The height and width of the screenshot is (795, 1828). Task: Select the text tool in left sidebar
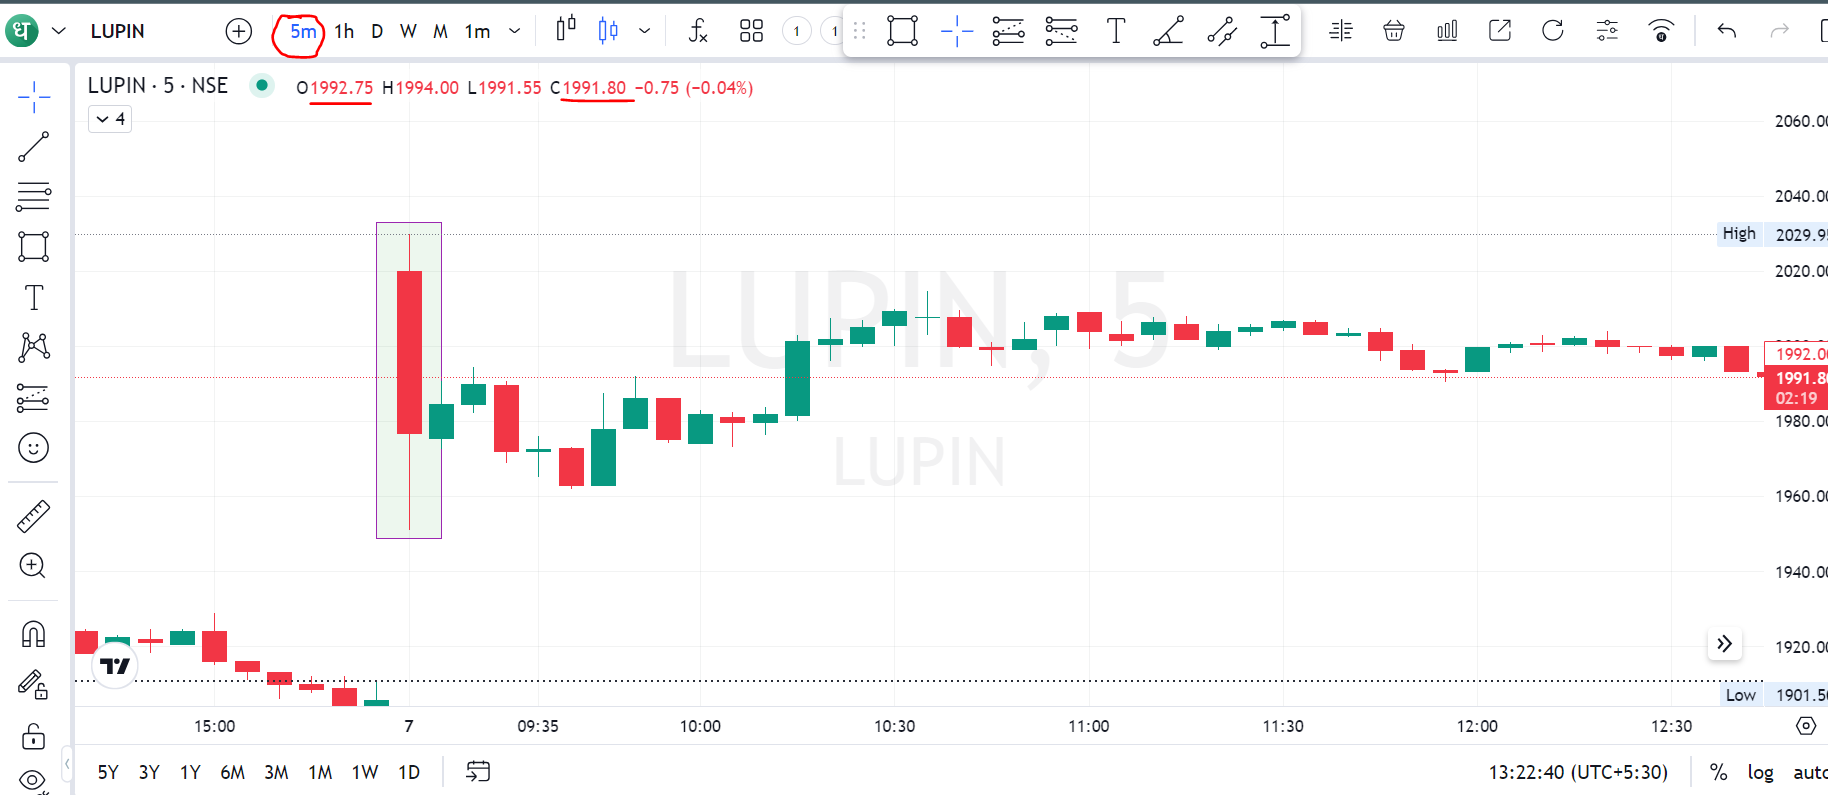[34, 297]
